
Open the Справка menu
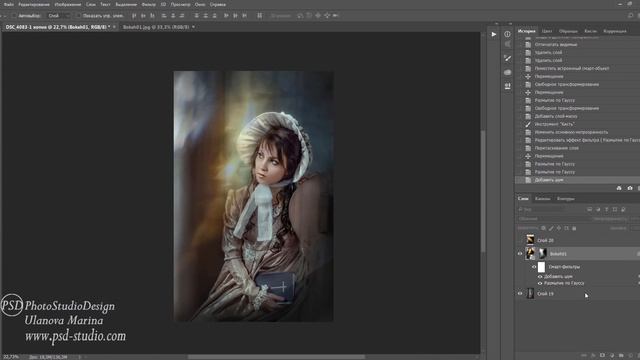(x=218, y=4)
